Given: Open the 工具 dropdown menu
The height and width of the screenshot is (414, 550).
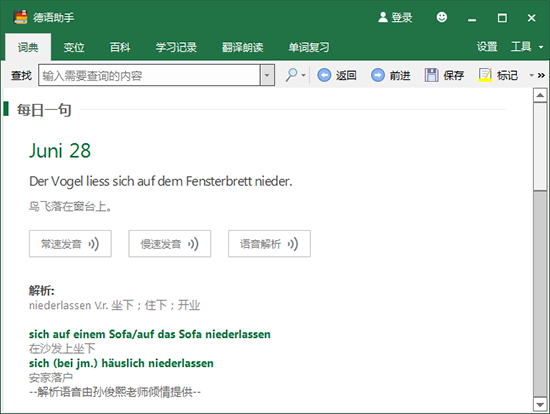Looking at the screenshot, I should (526, 47).
